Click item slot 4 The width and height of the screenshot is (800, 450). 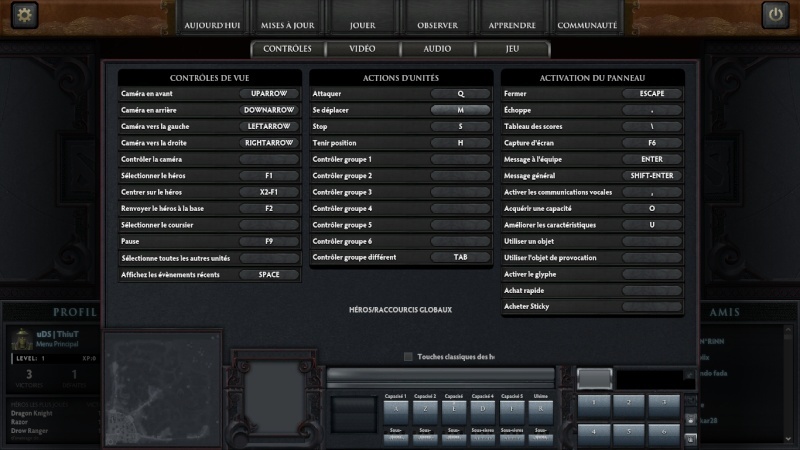(594, 435)
